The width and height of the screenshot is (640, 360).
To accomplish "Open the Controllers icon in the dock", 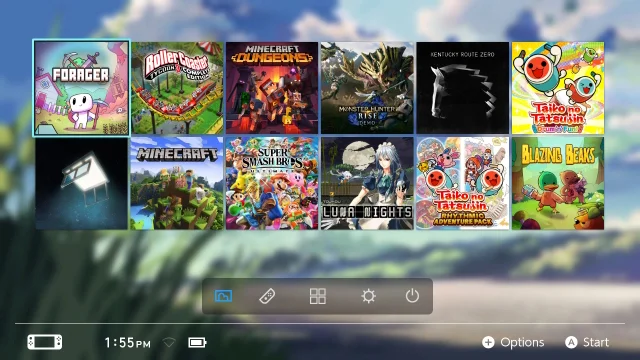I will pyautogui.click(x=267, y=296).
